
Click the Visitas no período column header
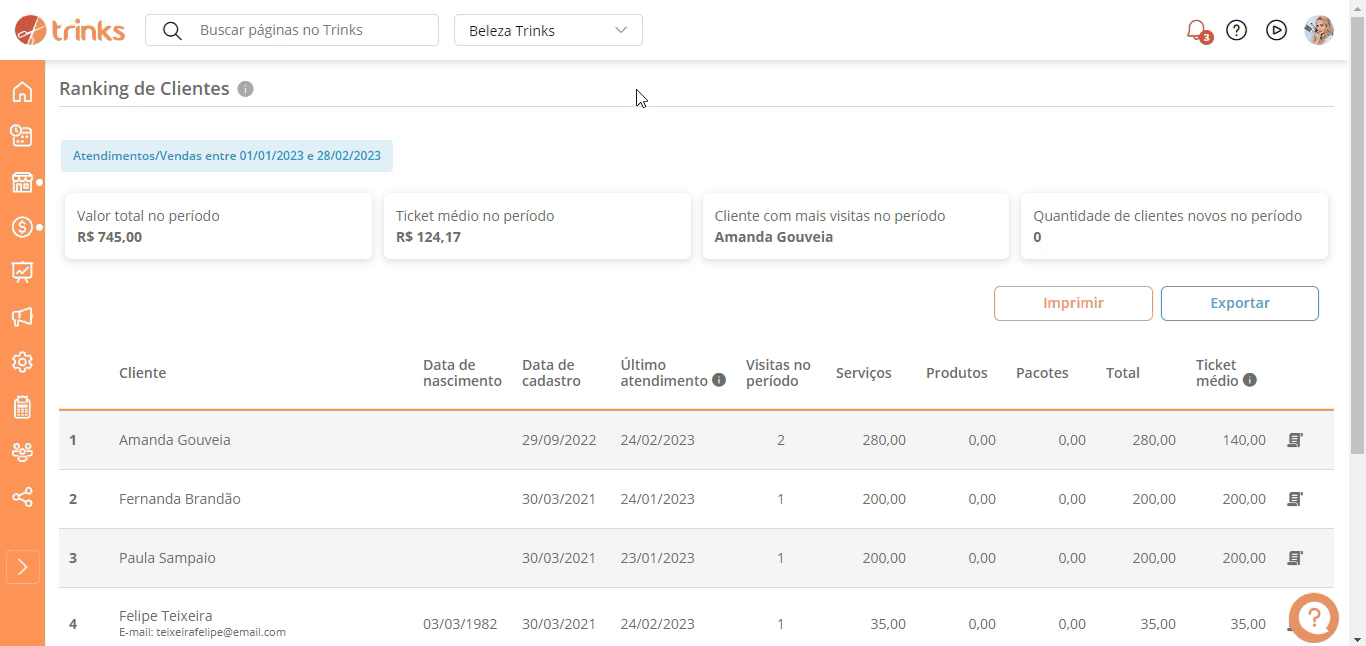[x=778, y=373]
